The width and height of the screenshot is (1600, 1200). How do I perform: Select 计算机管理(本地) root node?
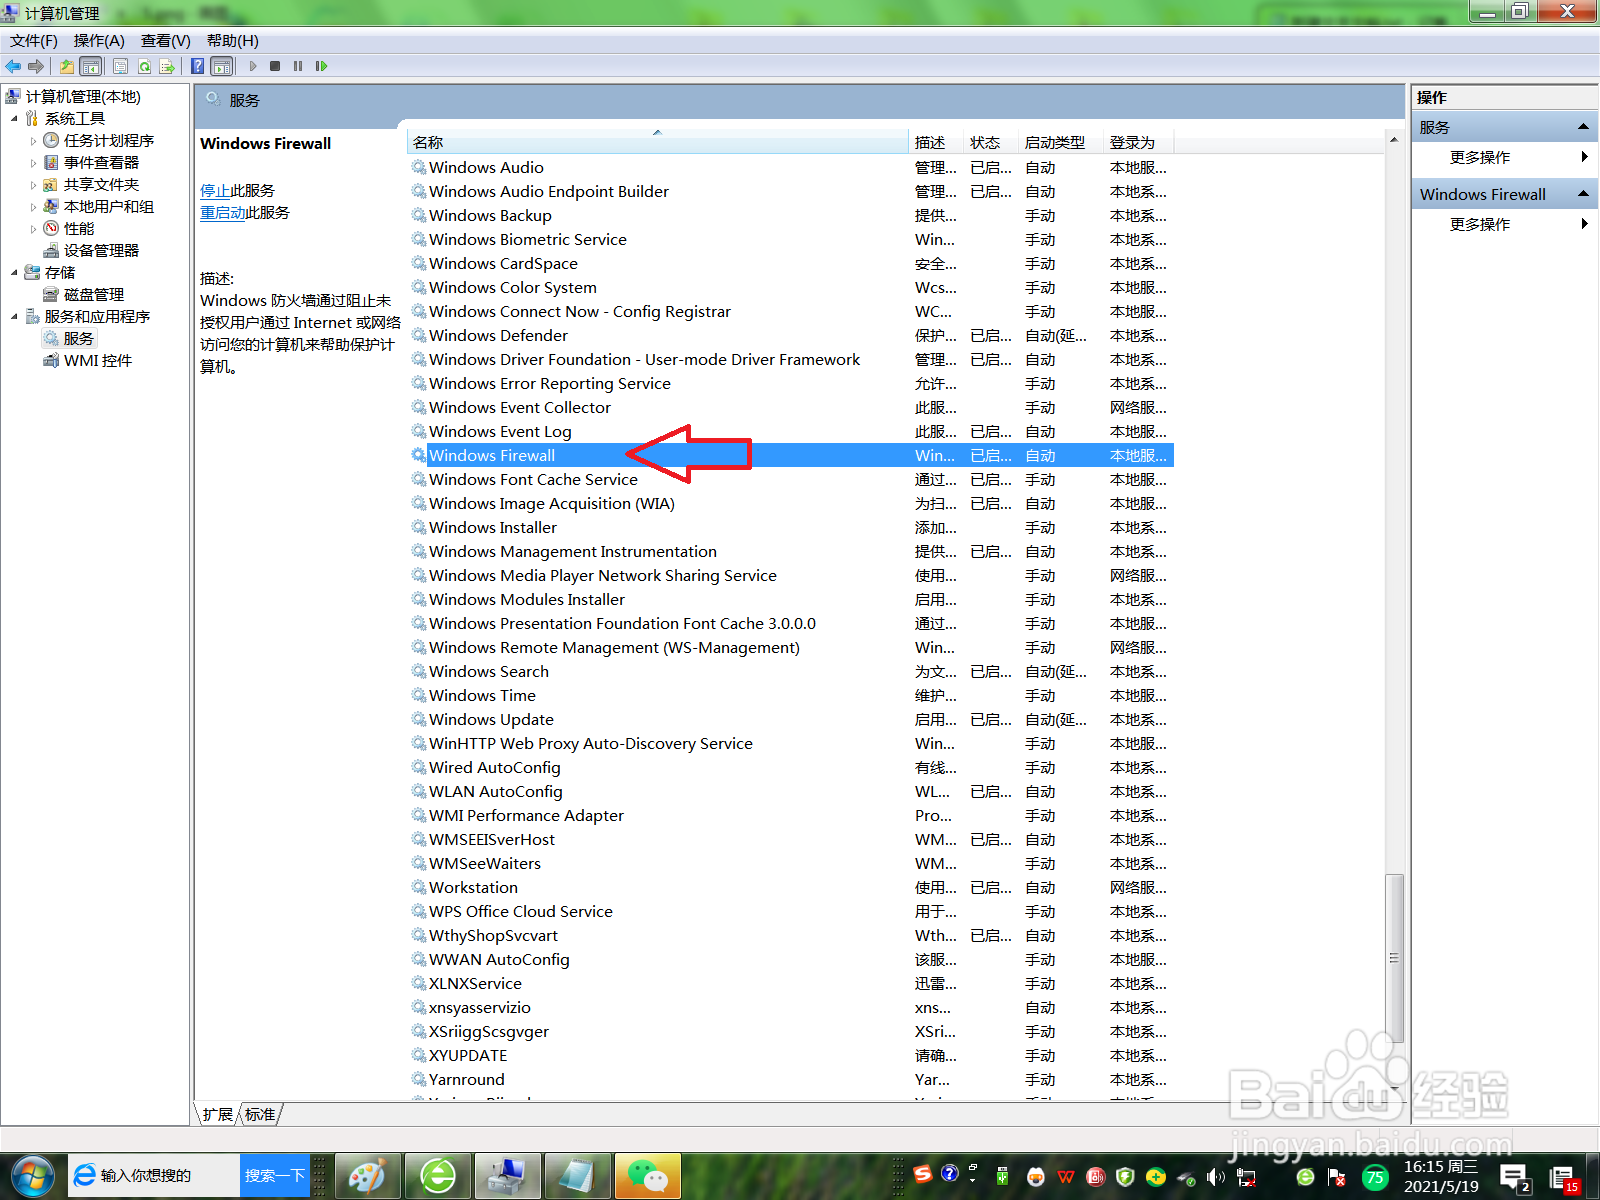pos(83,97)
